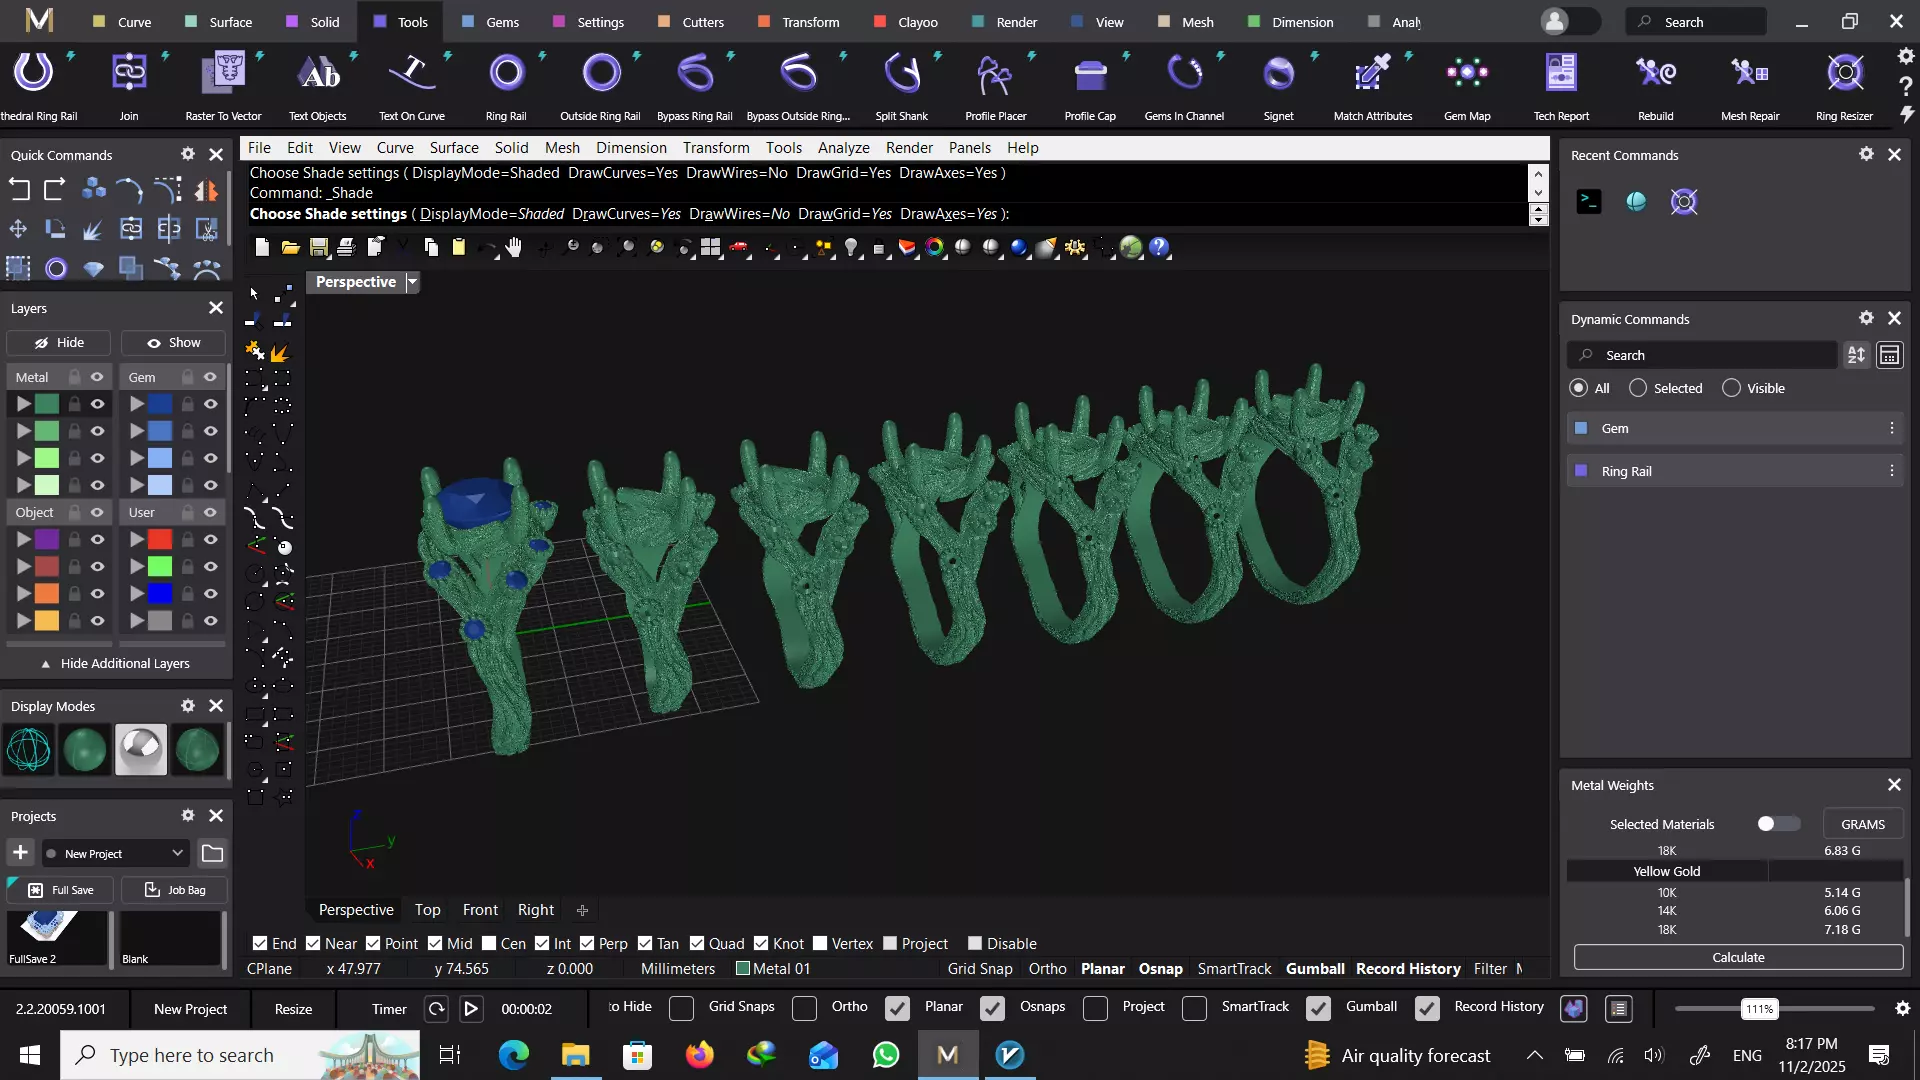Click the Show layers button
1920x1080 pixels.
point(173,342)
